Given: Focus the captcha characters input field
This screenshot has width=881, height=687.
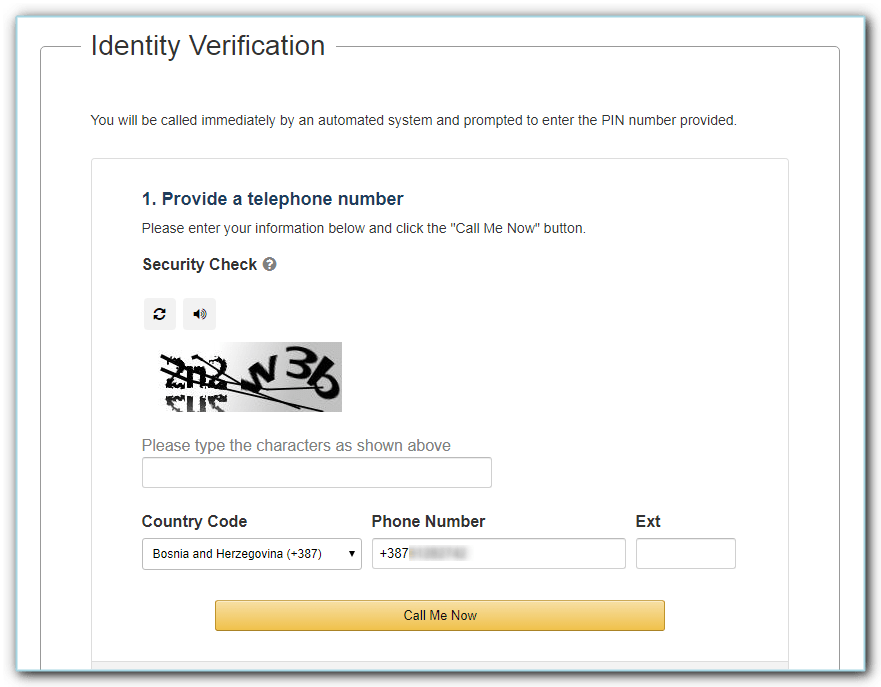Looking at the screenshot, I should (x=317, y=472).
